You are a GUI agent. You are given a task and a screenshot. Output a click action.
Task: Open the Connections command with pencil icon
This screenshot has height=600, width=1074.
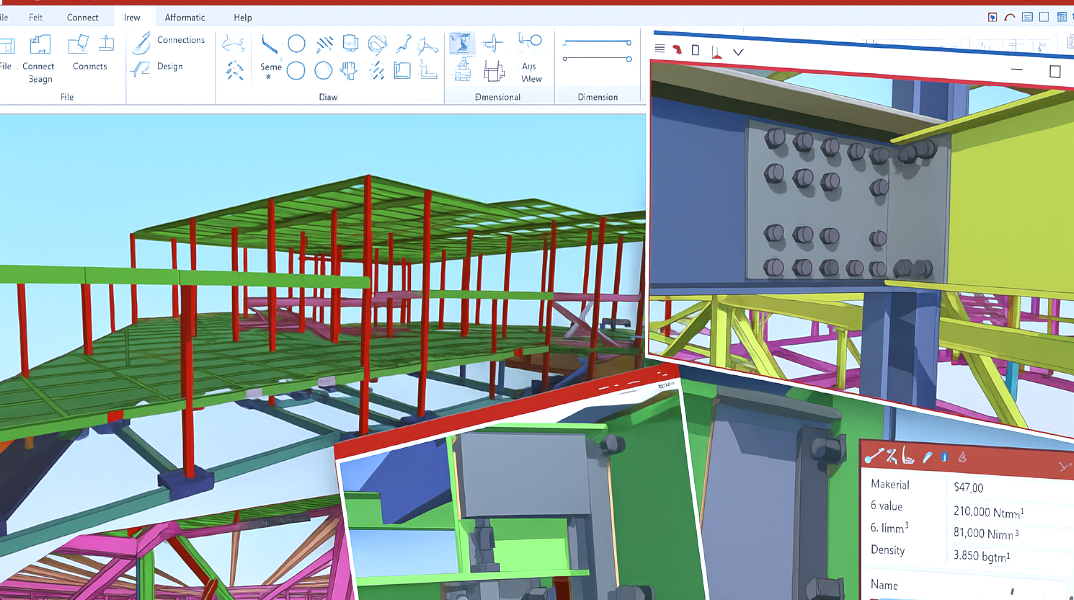[x=168, y=41]
